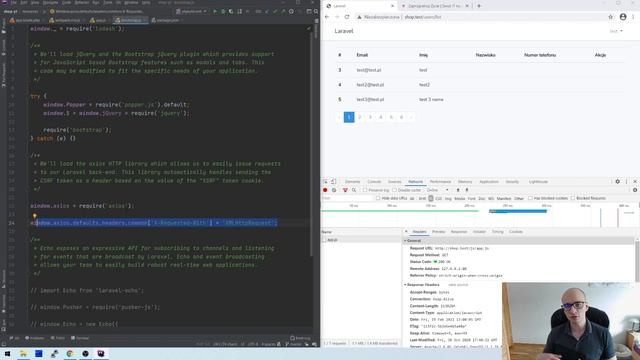The height and width of the screenshot is (360, 640).
Task: Click the red record network log button
Action: (325, 190)
